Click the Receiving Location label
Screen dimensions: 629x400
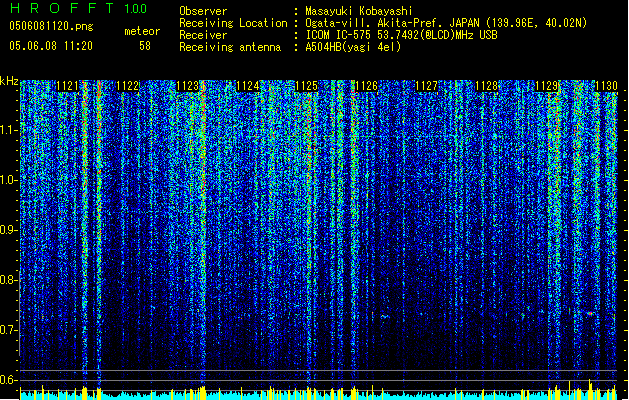tap(233, 23)
